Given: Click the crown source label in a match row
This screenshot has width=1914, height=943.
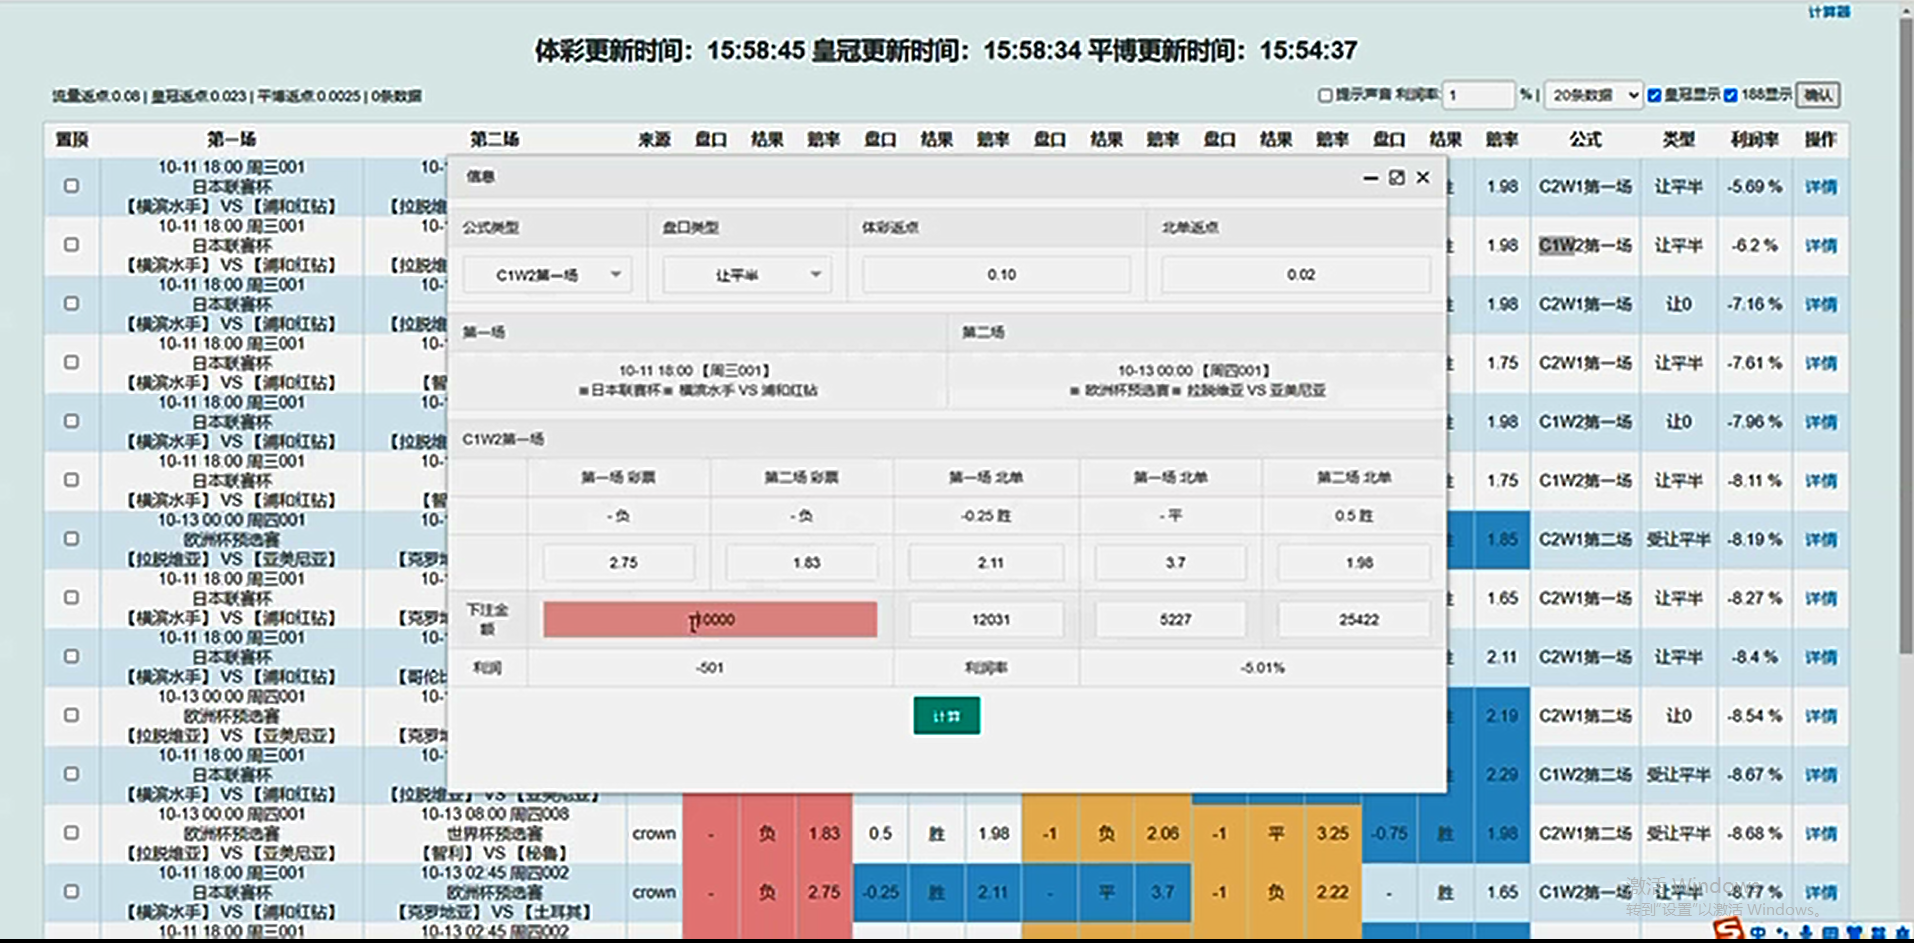Looking at the screenshot, I should tap(653, 833).
